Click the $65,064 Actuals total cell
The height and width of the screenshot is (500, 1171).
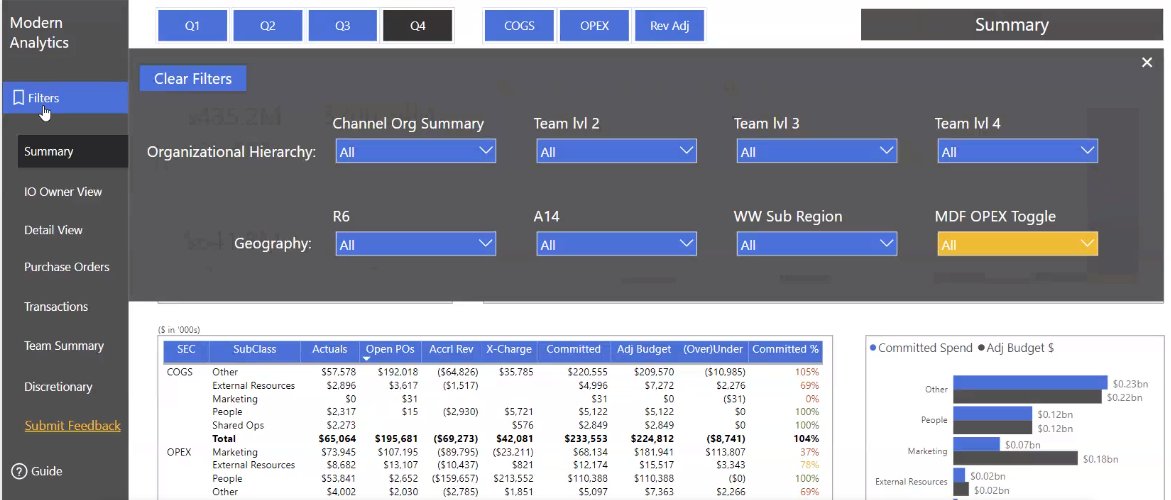pos(337,439)
